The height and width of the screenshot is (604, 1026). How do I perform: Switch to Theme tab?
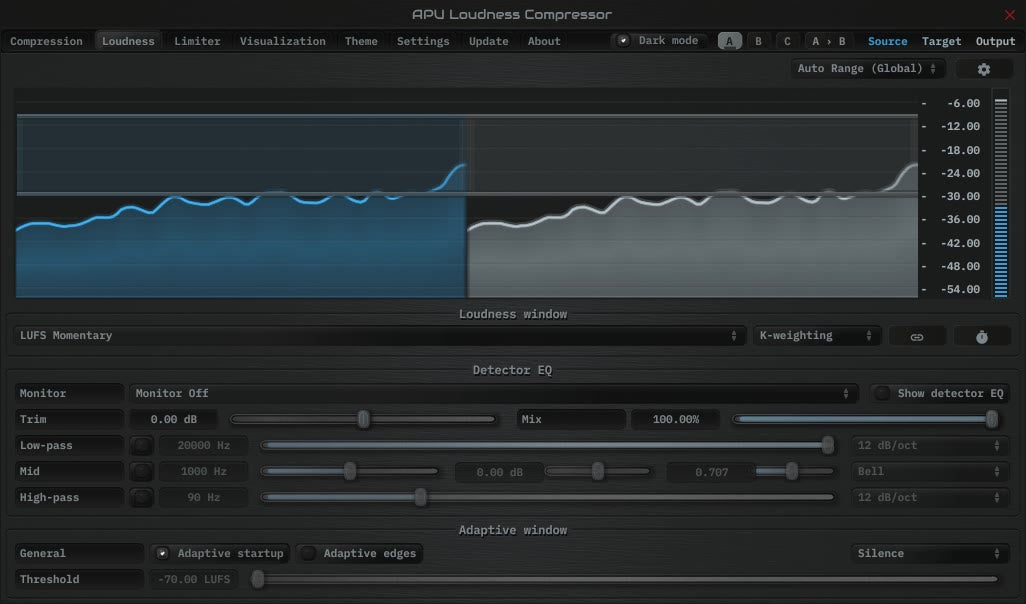(x=361, y=41)
